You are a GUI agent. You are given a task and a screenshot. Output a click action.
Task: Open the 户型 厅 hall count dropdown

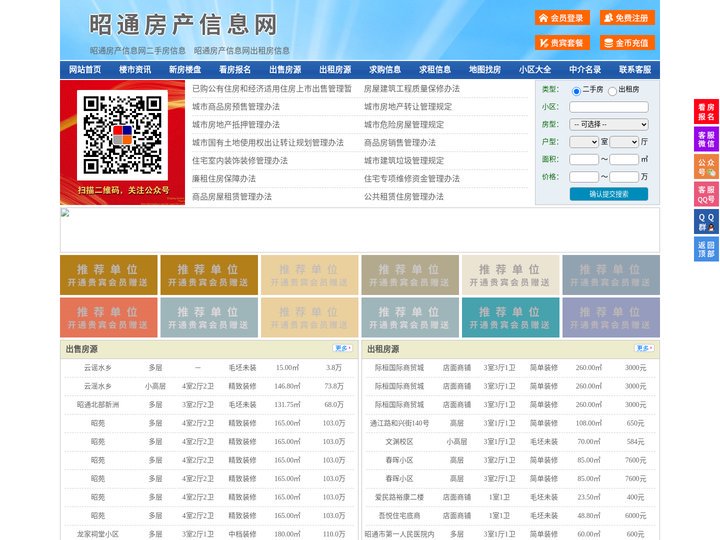tap(624, 142)
